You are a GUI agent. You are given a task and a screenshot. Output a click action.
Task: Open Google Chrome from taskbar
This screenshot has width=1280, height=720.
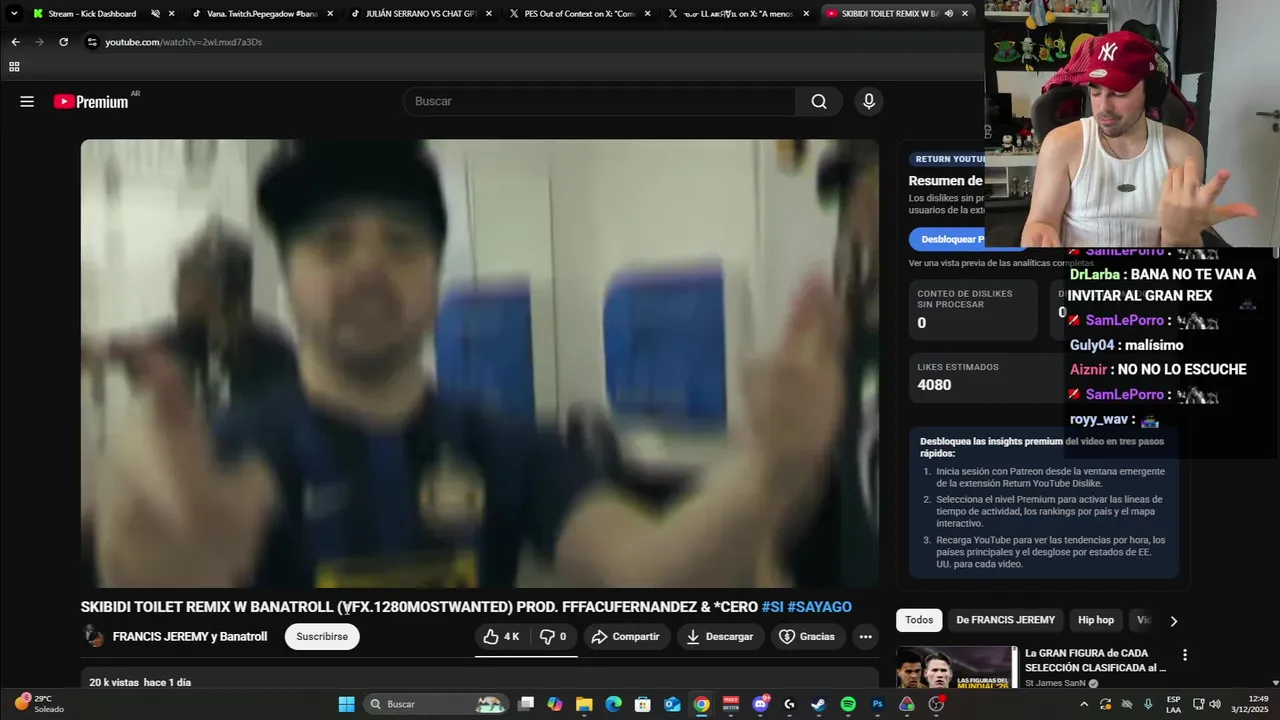702,704
